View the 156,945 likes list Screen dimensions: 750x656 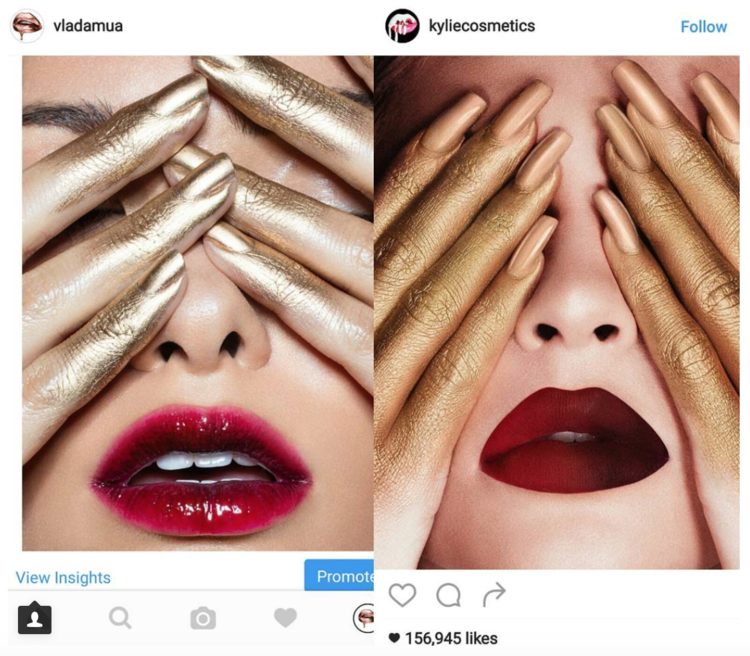pyautogui.click(x=451, y=638)
